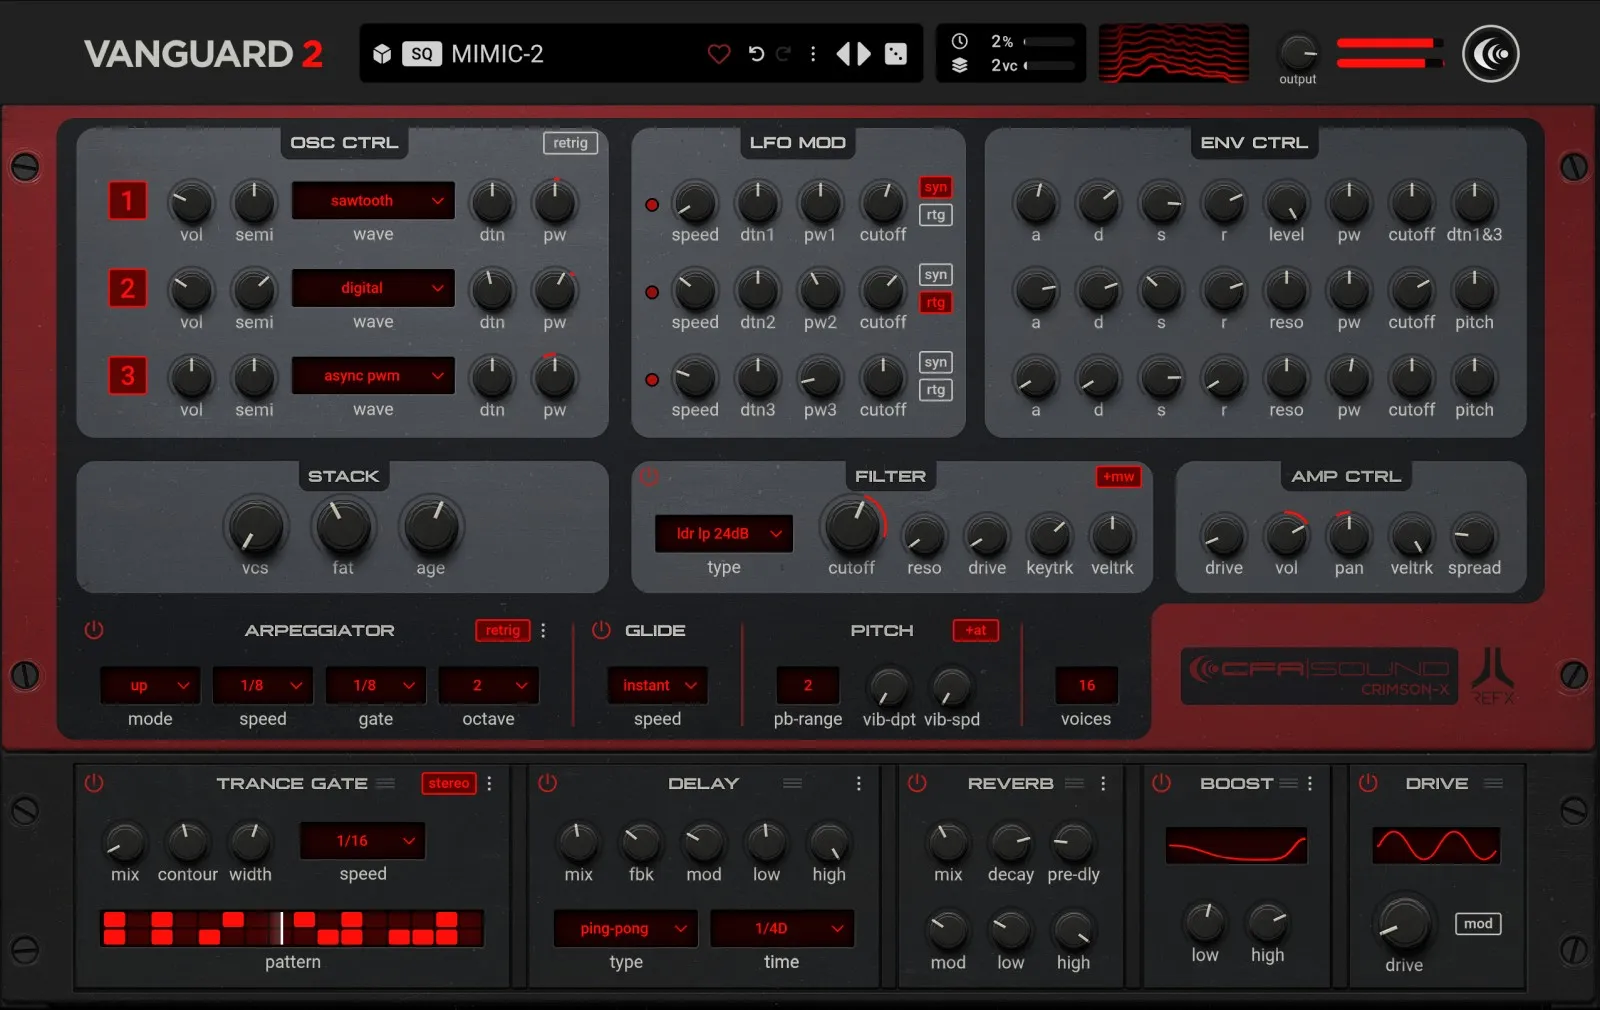Toggle the Delay power button
Viewport: 1600px width, 1010px height.
547,783
